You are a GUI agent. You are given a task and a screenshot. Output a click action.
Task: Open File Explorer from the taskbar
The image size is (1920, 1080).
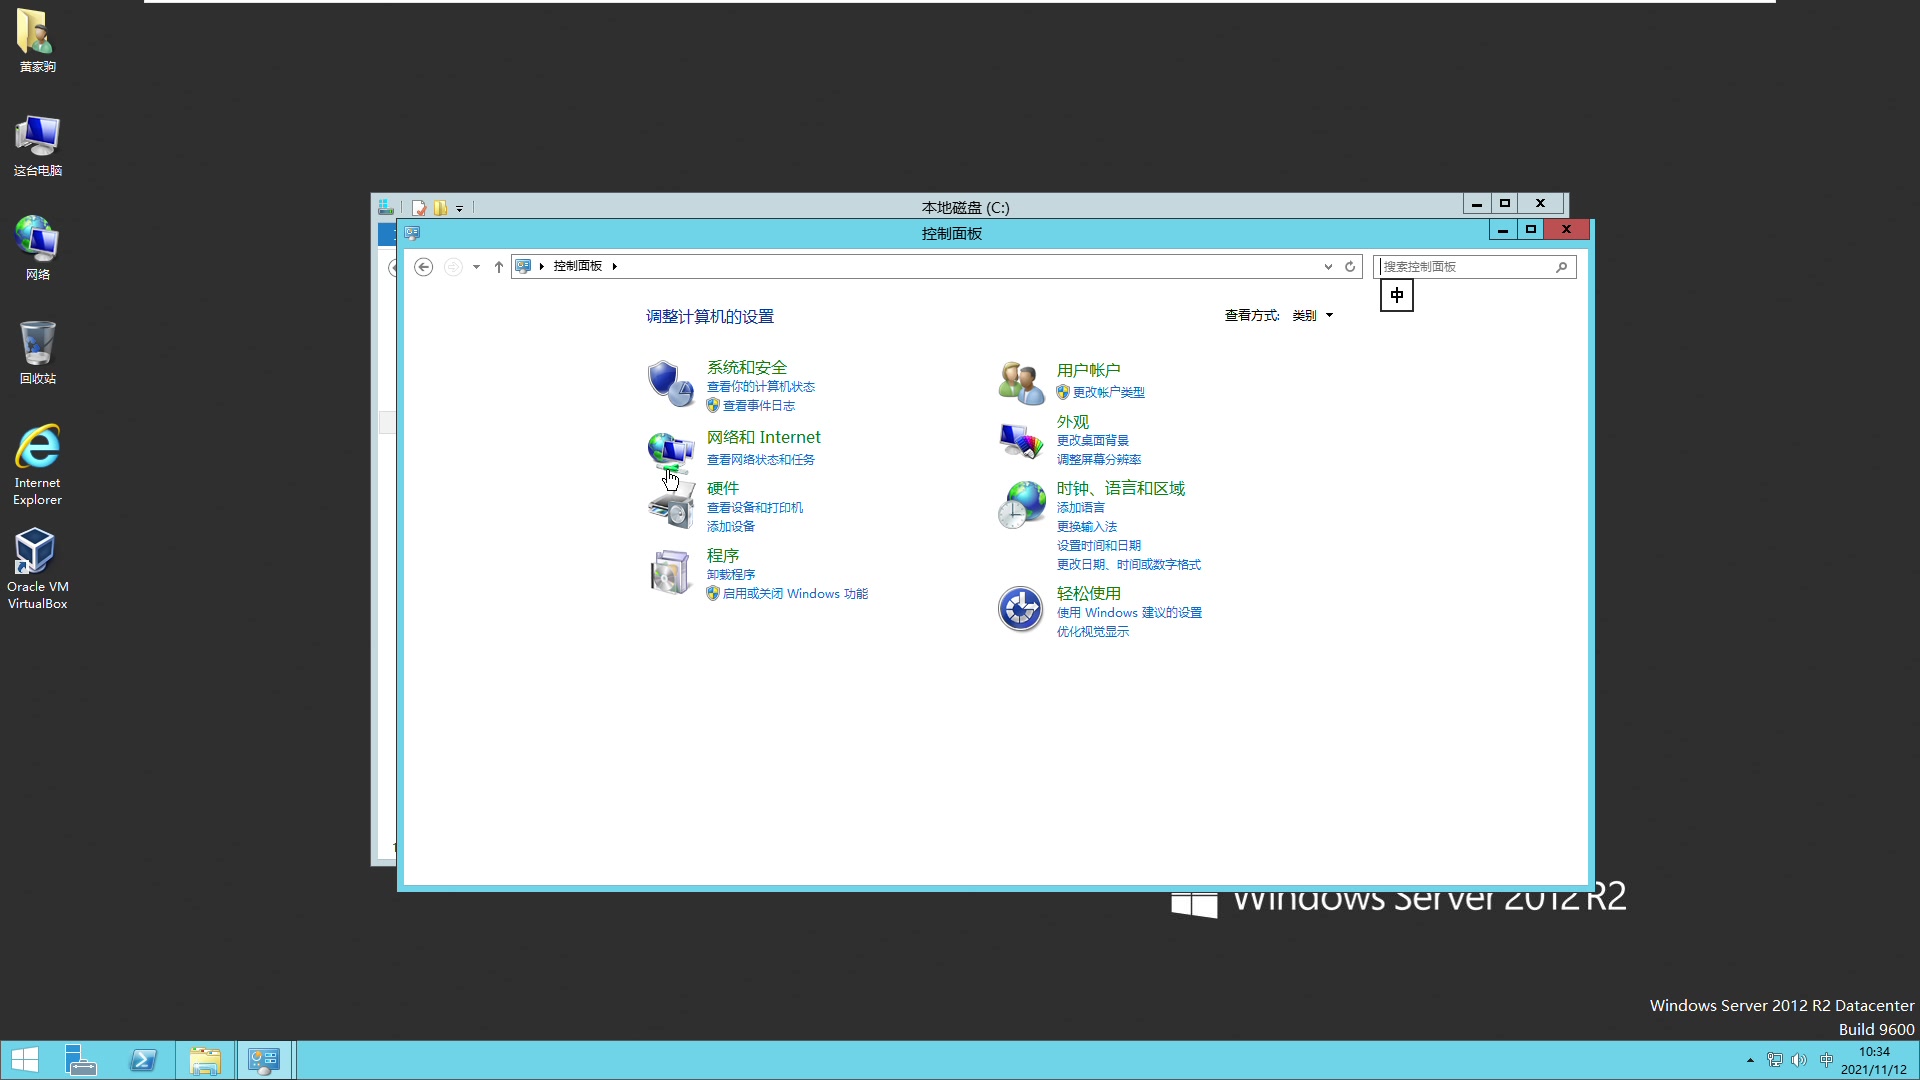click(x=205, y=1060)
